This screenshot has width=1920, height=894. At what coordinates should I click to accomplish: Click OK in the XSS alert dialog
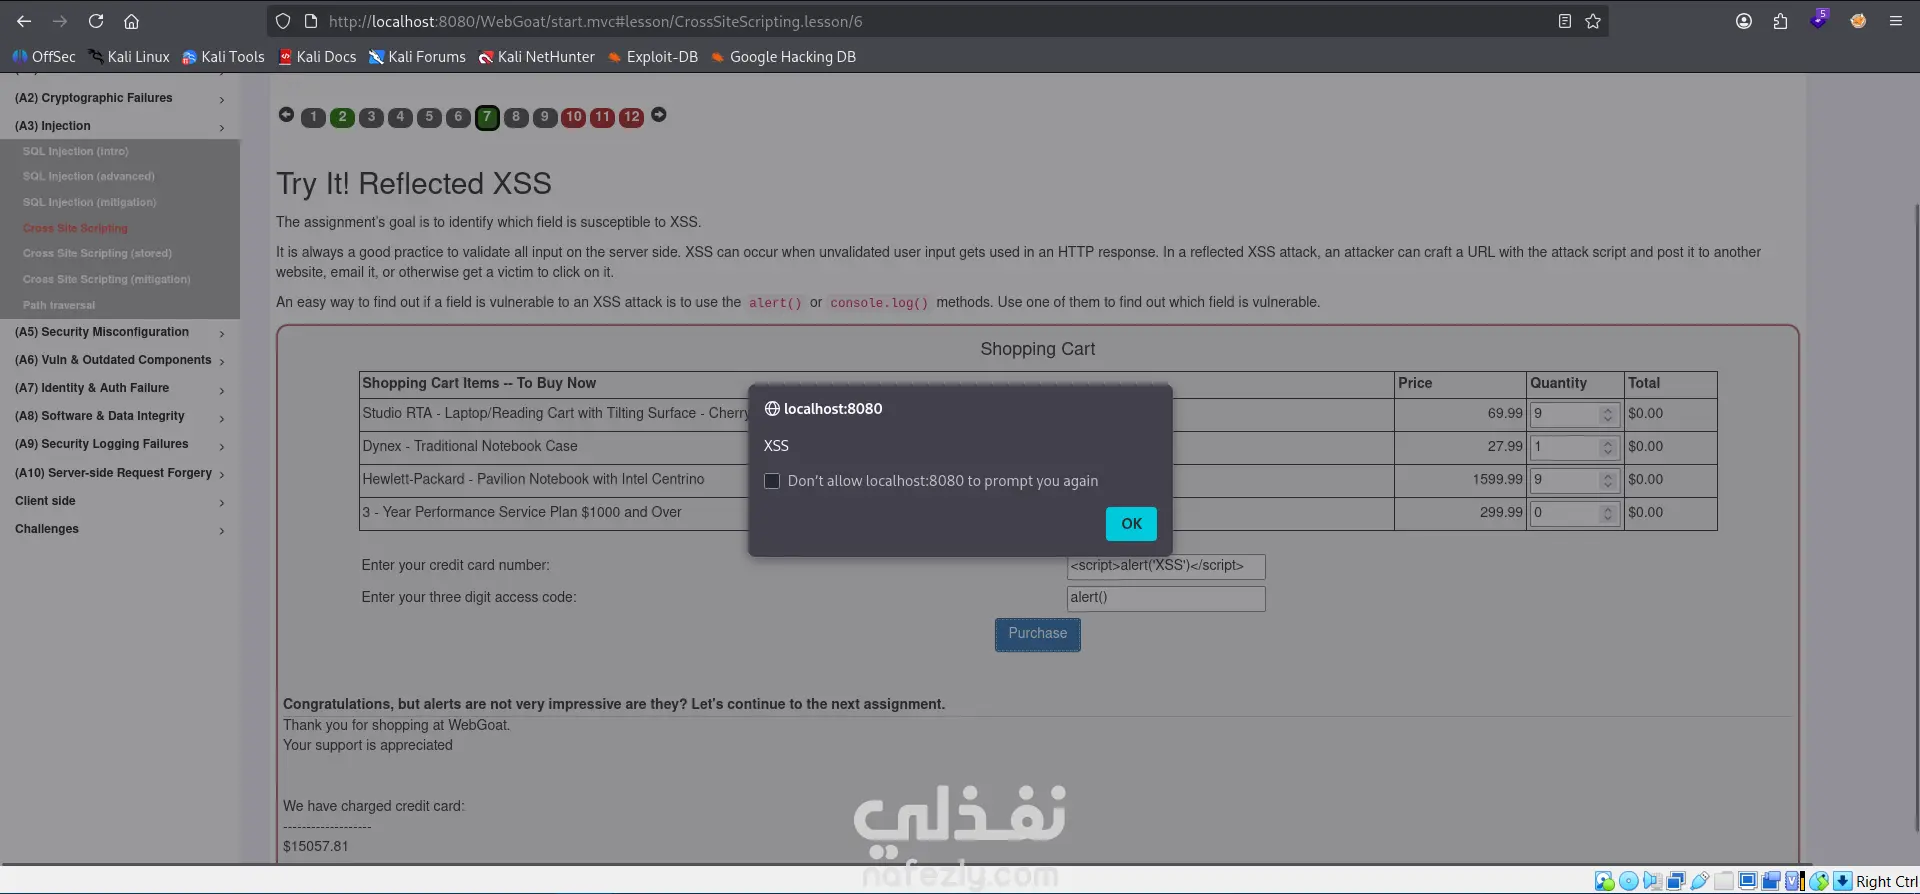tap(1131, 524)
